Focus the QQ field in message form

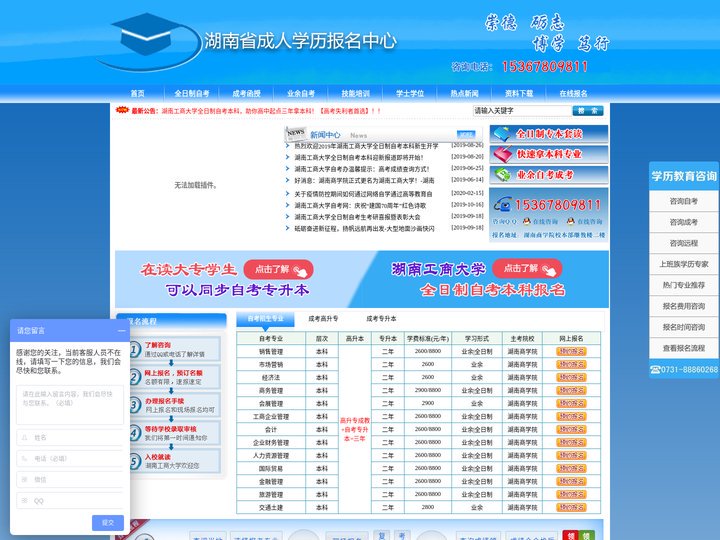[70, 501]
